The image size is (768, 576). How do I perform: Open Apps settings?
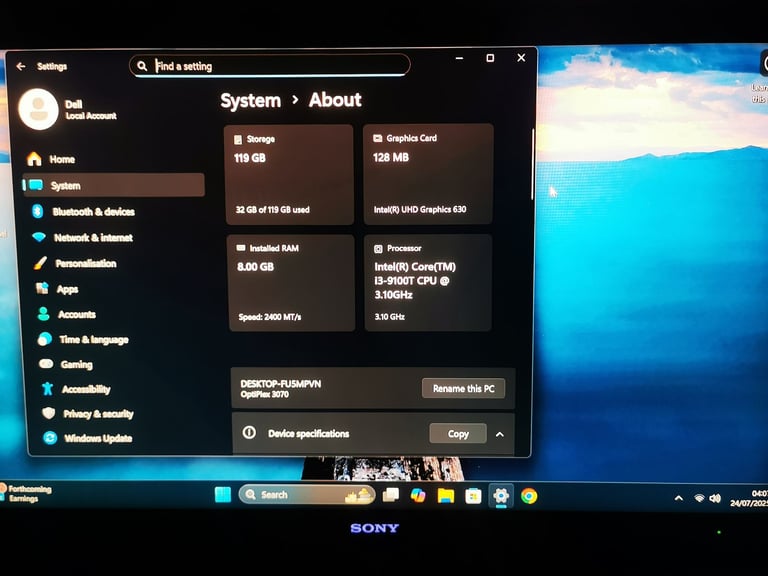pyautogui.click(x=120, y=289)
